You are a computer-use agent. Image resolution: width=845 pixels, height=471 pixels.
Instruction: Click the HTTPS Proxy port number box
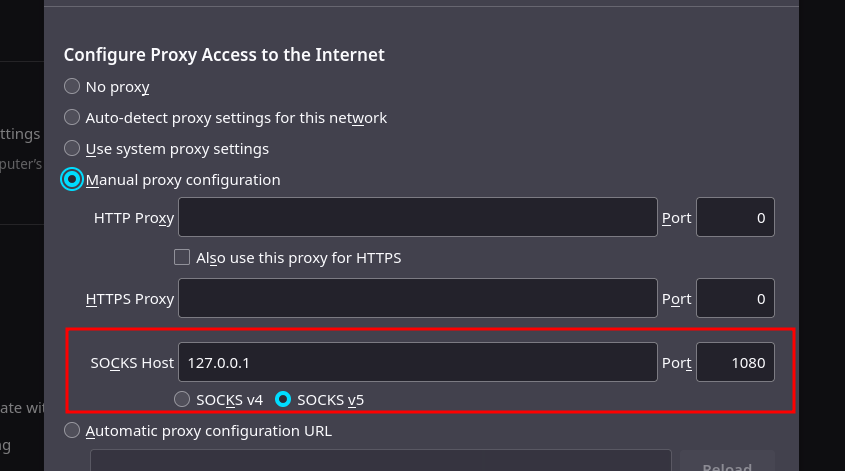[735, 298]
